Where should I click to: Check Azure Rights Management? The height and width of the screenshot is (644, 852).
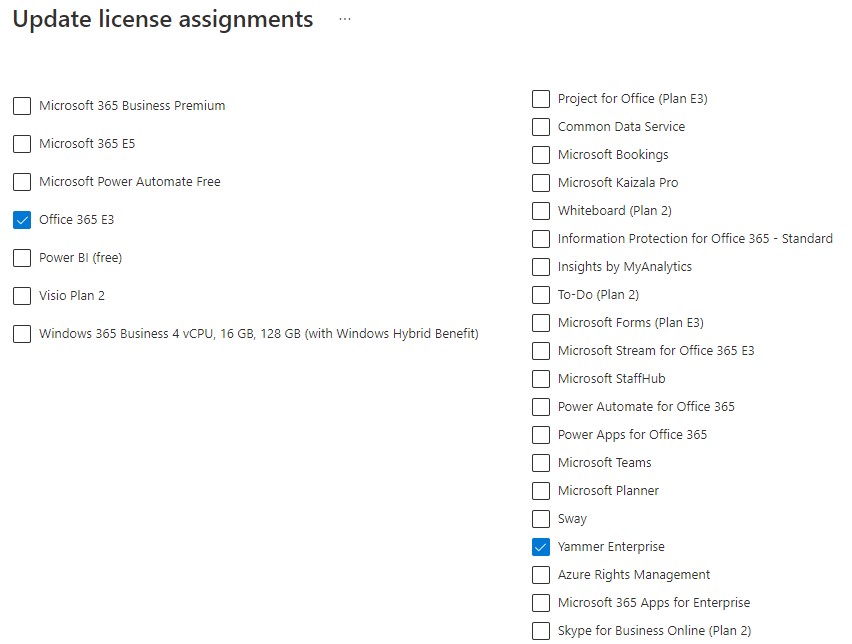tap(540, 574)
